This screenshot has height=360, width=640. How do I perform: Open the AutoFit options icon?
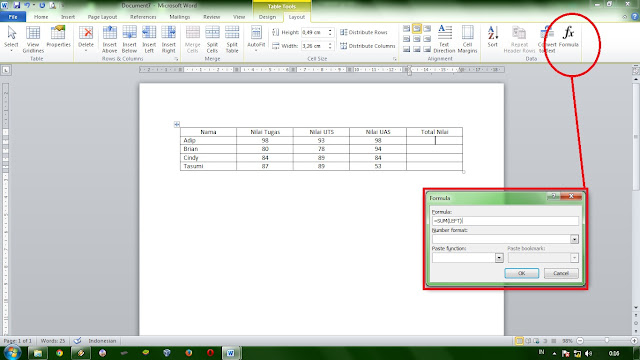coord(256,39)
